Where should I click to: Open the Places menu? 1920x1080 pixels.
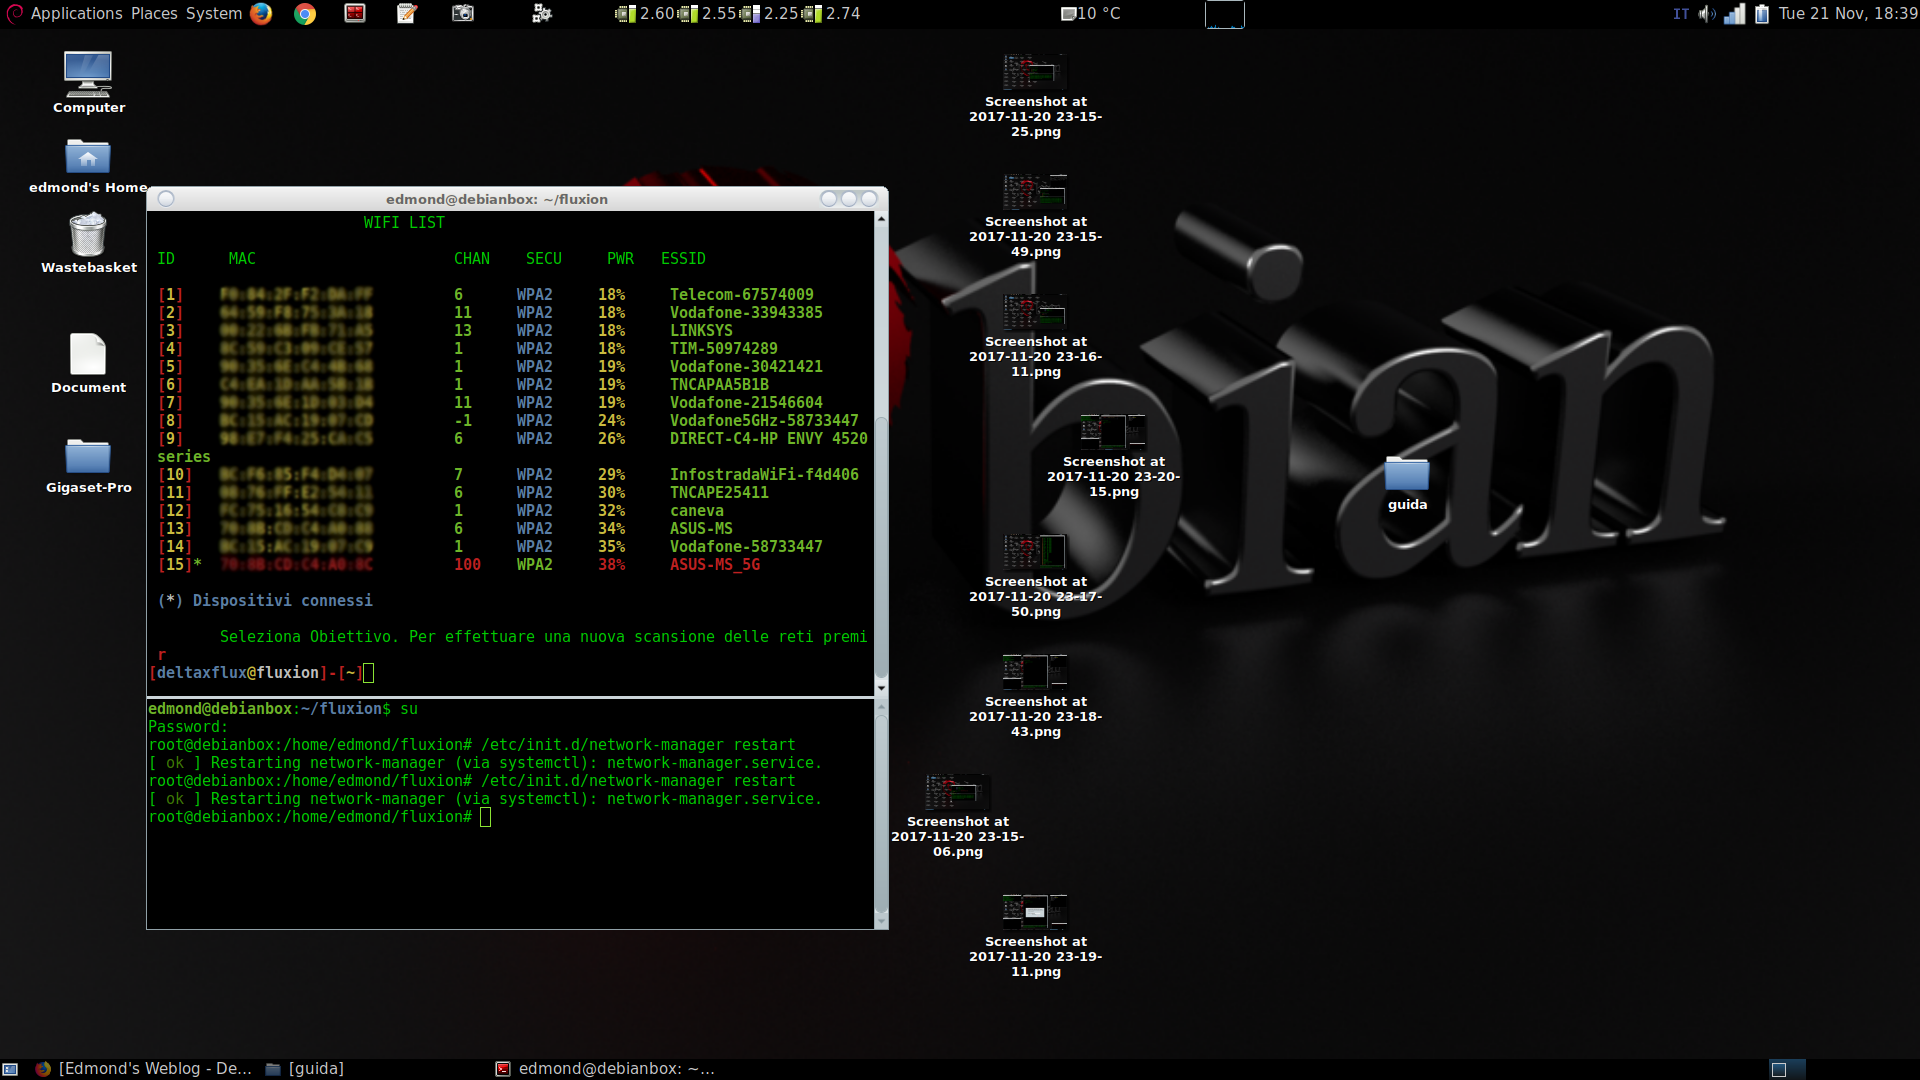(154, 13)
